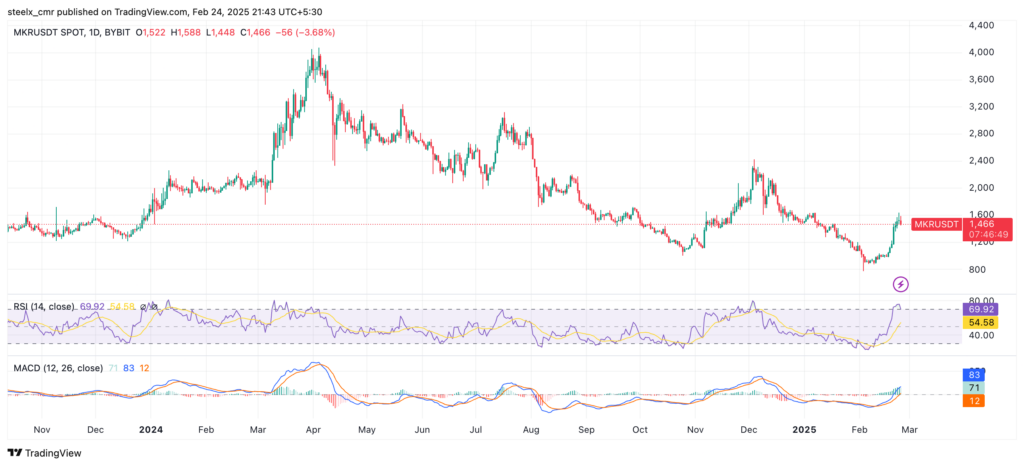1024x466 pixels.
Task: Click the purple lightning bolt icon
Action: (x=901, y=283)
